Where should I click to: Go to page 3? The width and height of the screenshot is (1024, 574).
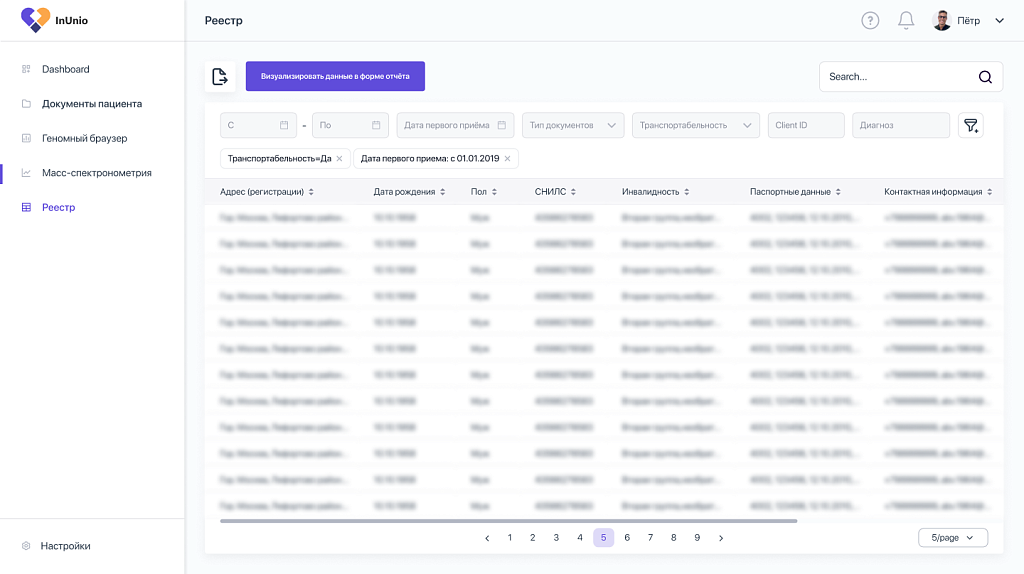point(556,538)
